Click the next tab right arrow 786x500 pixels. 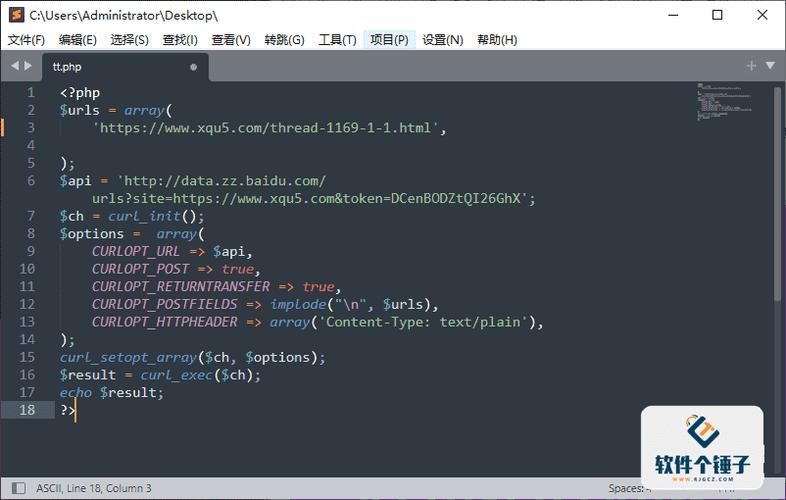coord(28,66)
